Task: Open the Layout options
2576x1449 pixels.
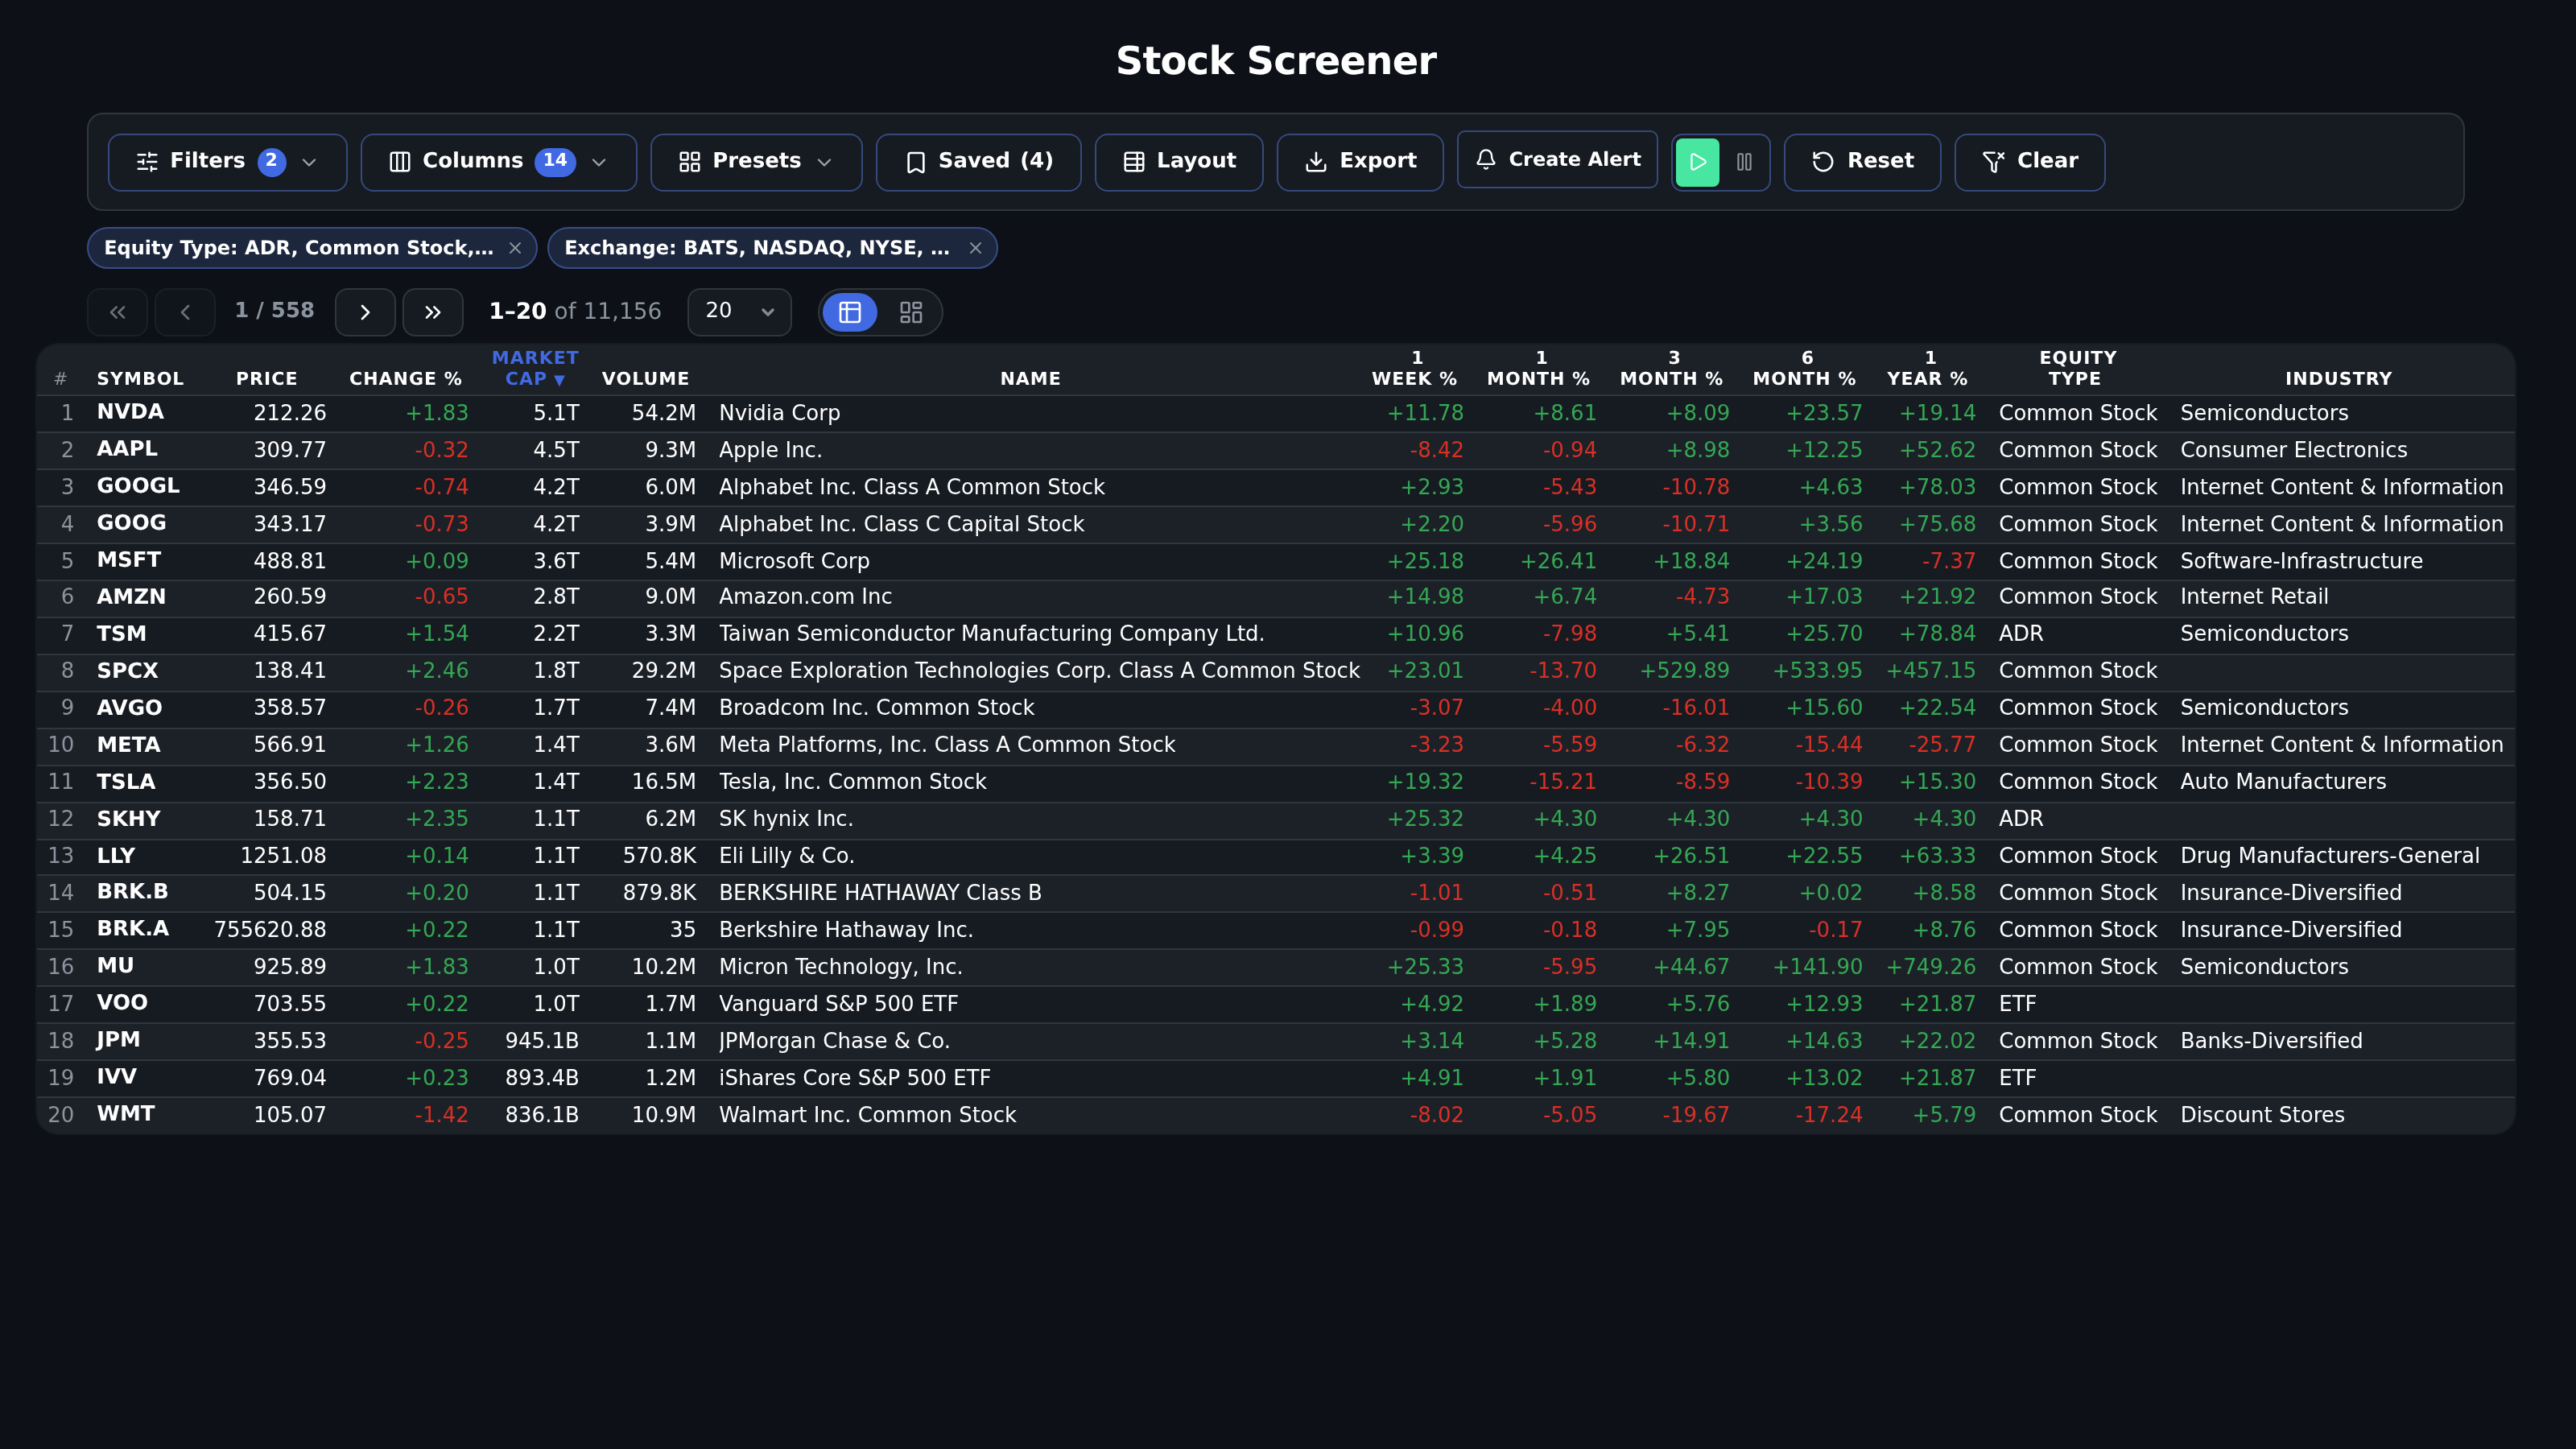Action: (x=1179, y=162)
